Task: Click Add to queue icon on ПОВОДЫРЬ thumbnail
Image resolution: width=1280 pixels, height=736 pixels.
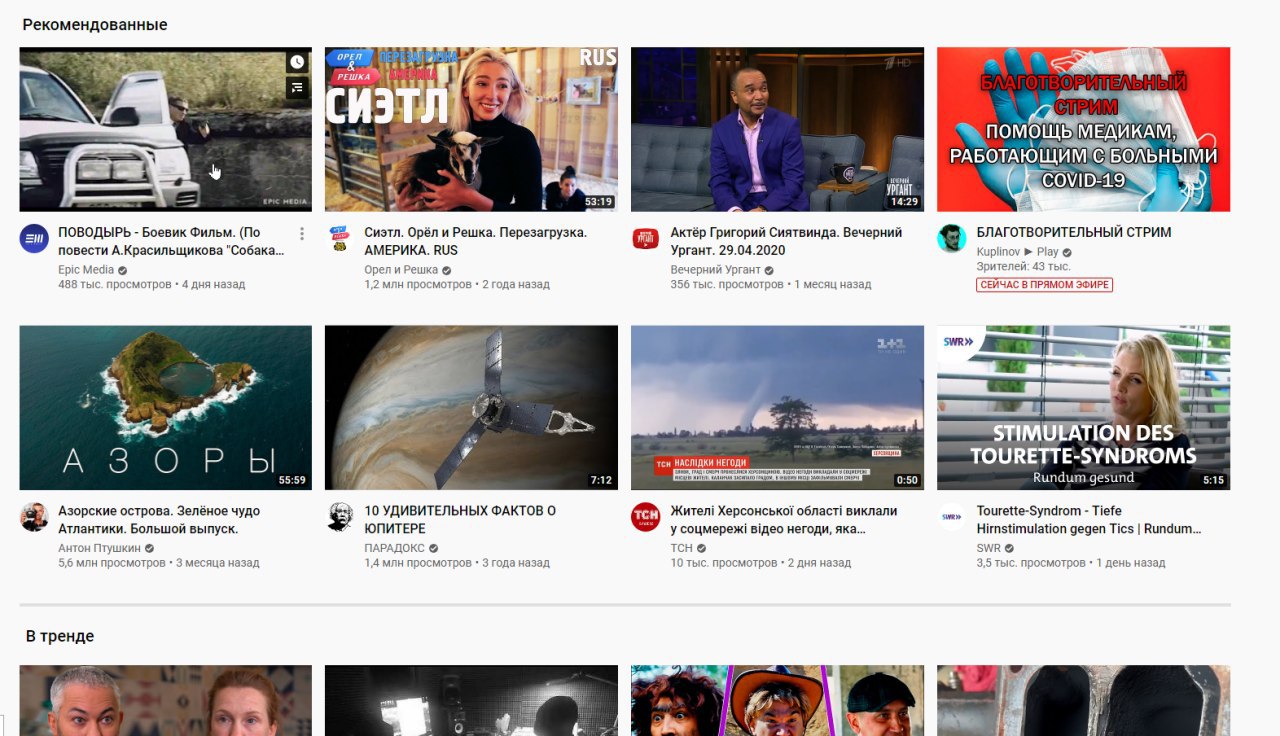Action: tap(297, 88)
